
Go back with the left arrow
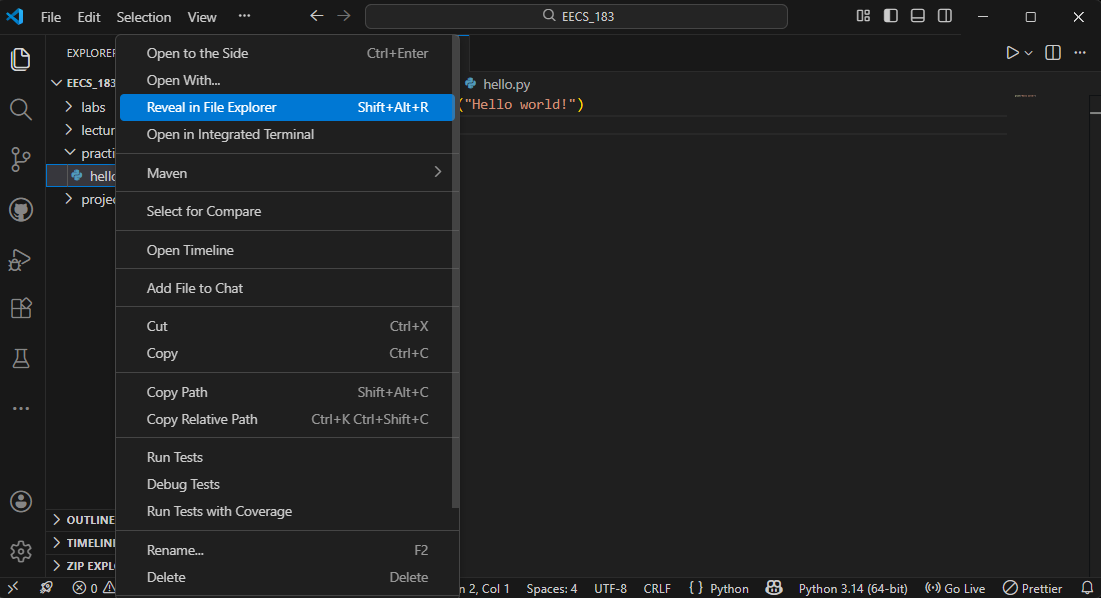coord(317,16)
